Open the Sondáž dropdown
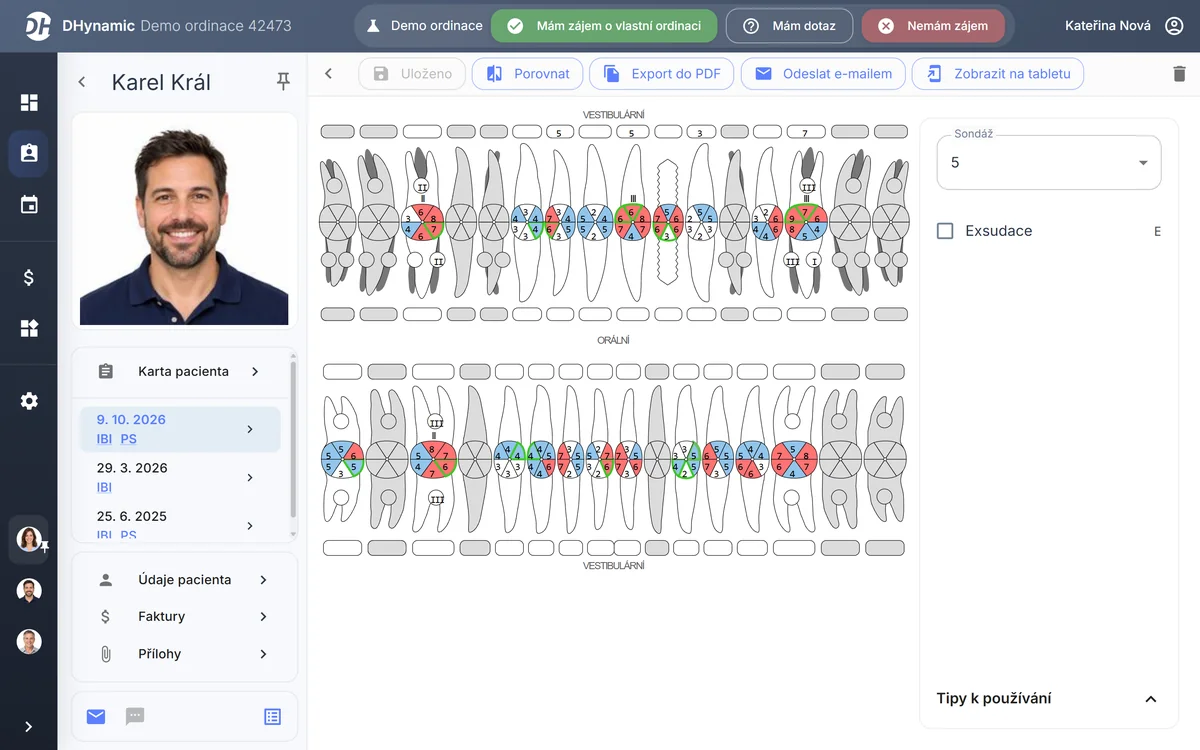This screenshot has width=1200, height=750. 1049,162
